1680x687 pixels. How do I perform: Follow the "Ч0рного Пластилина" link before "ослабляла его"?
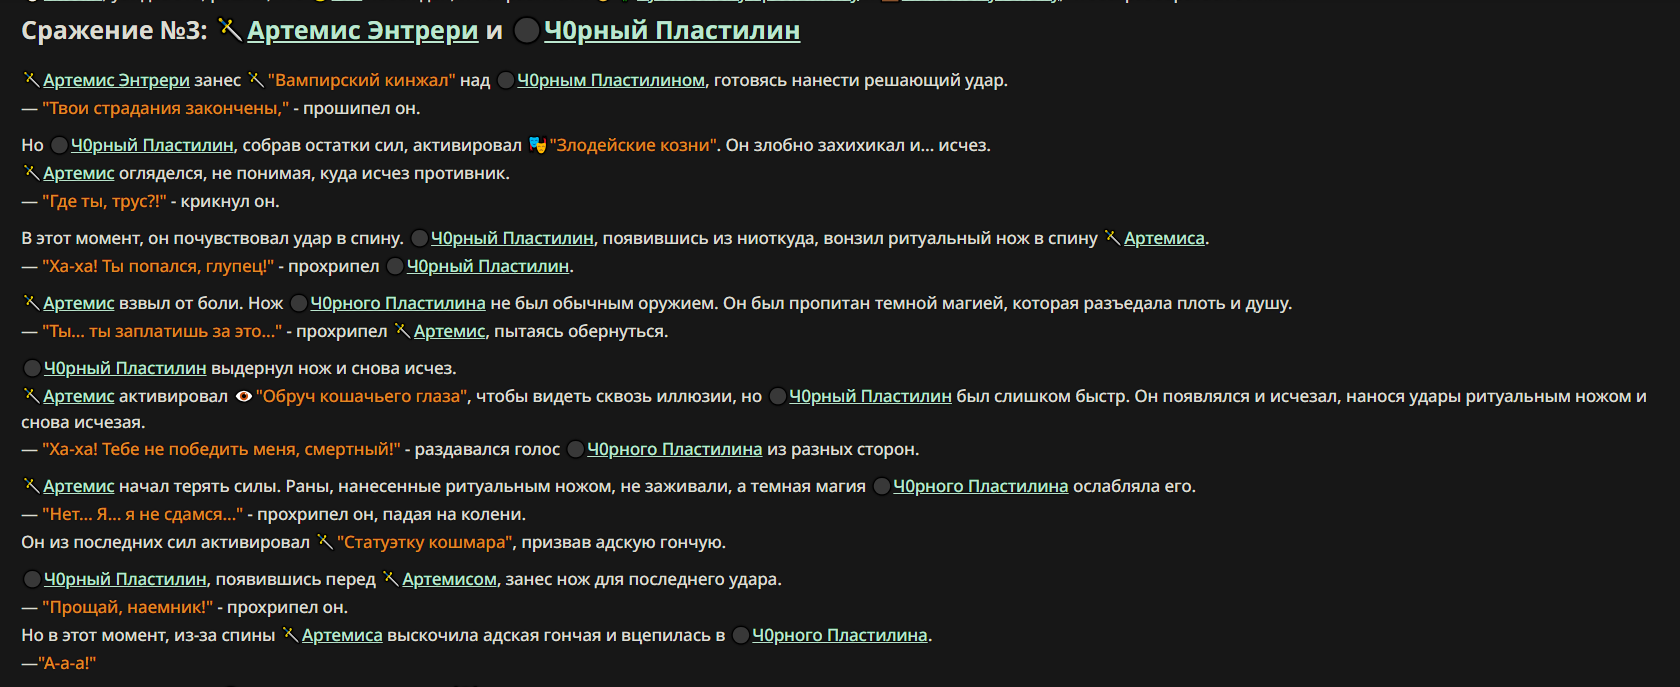click(x=981, y=486)
